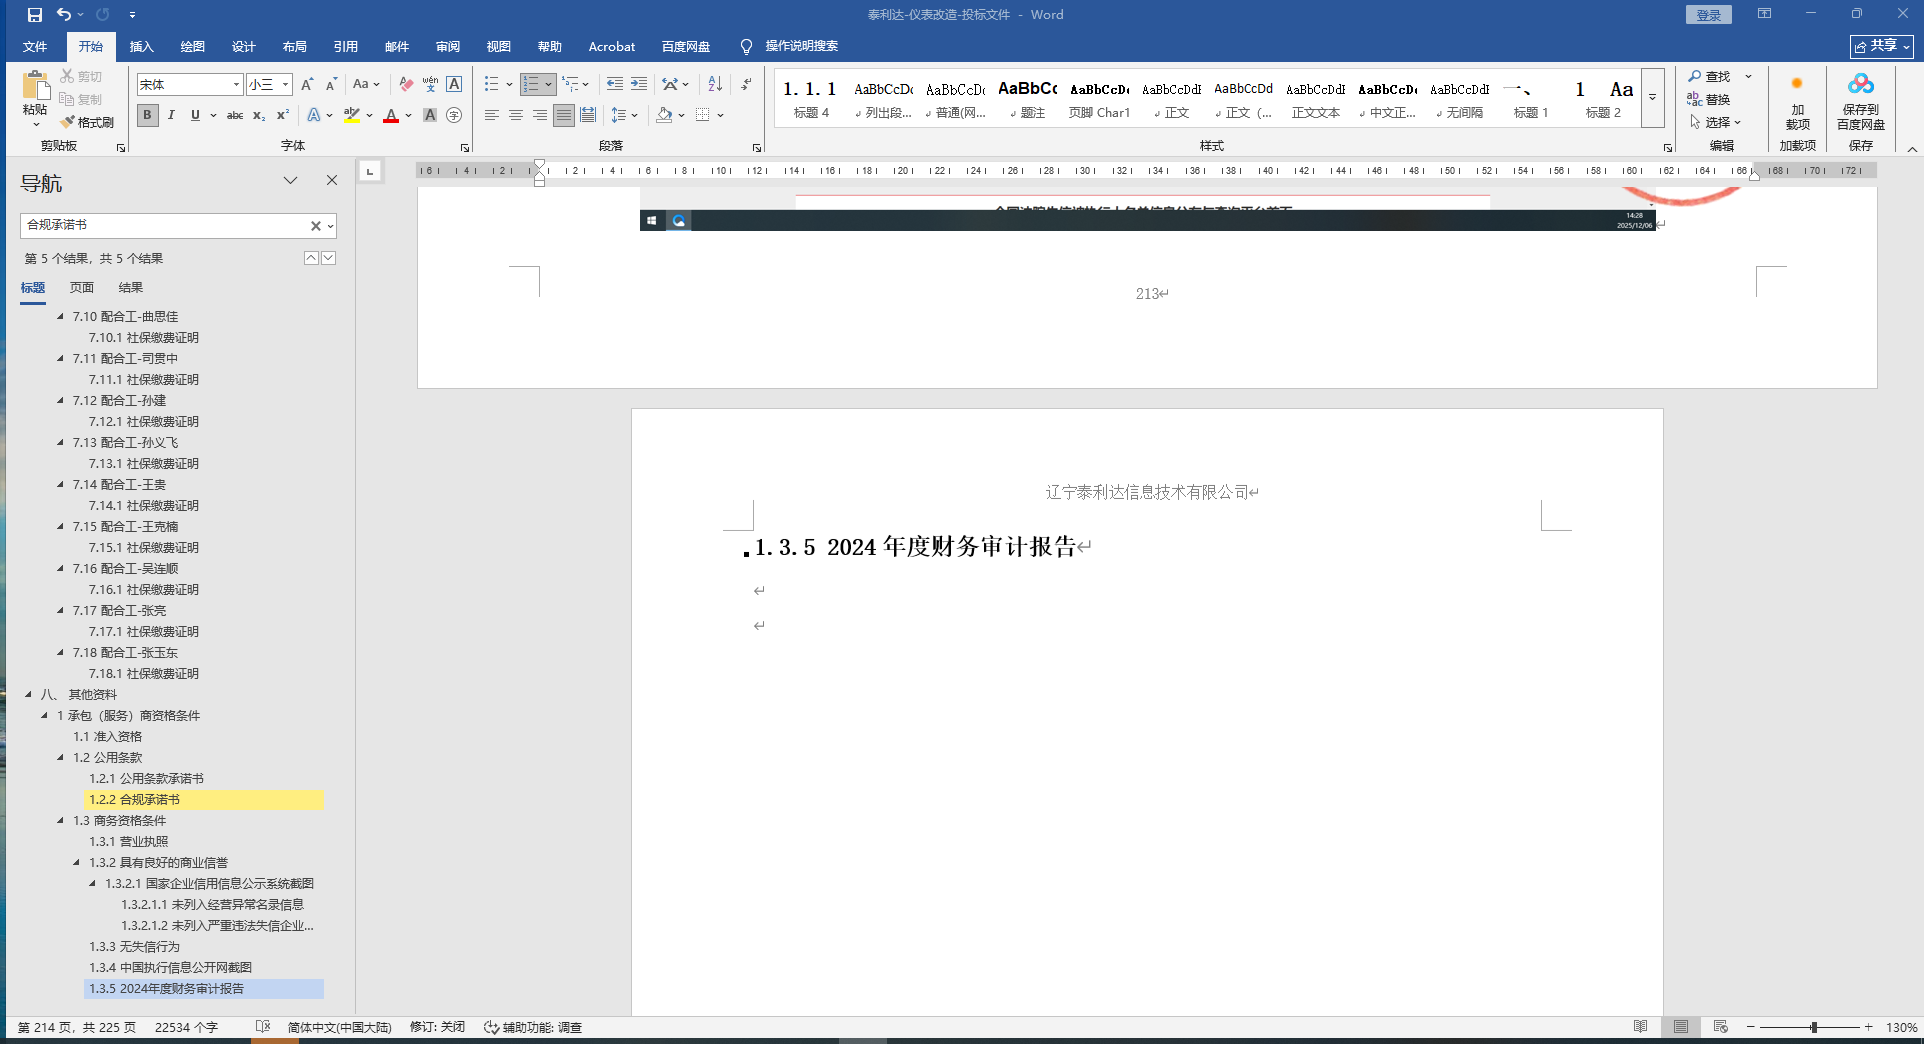Click the sort A-Z icon
This screenshot has height=1044, width=1924.
pos(715,85)
